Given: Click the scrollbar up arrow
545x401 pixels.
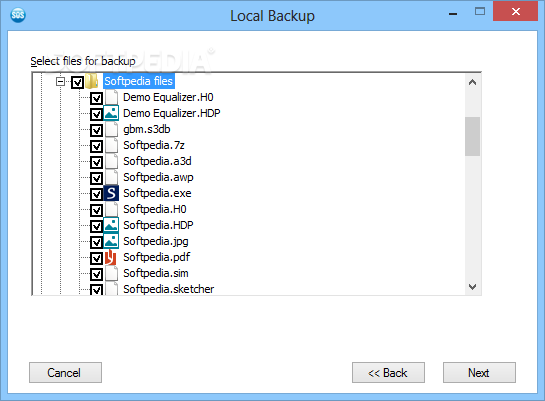Looking at the screenshot, I should click(472, 83).
